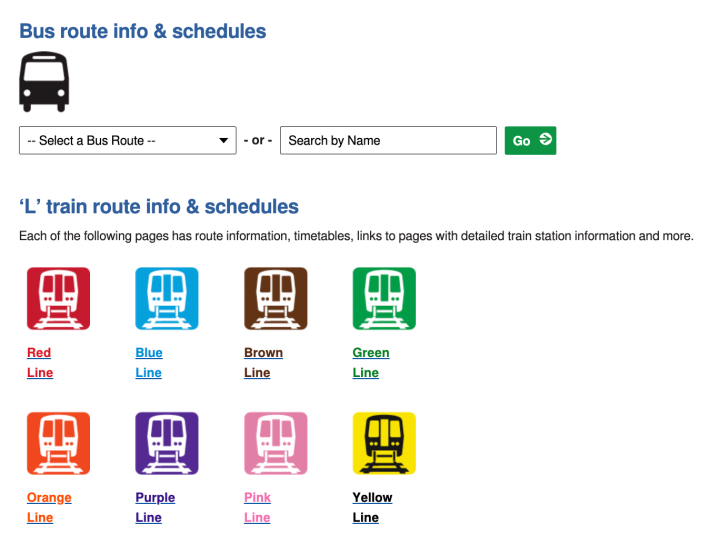
Task: Visit the Yellow Line text link
Action: 372,507
